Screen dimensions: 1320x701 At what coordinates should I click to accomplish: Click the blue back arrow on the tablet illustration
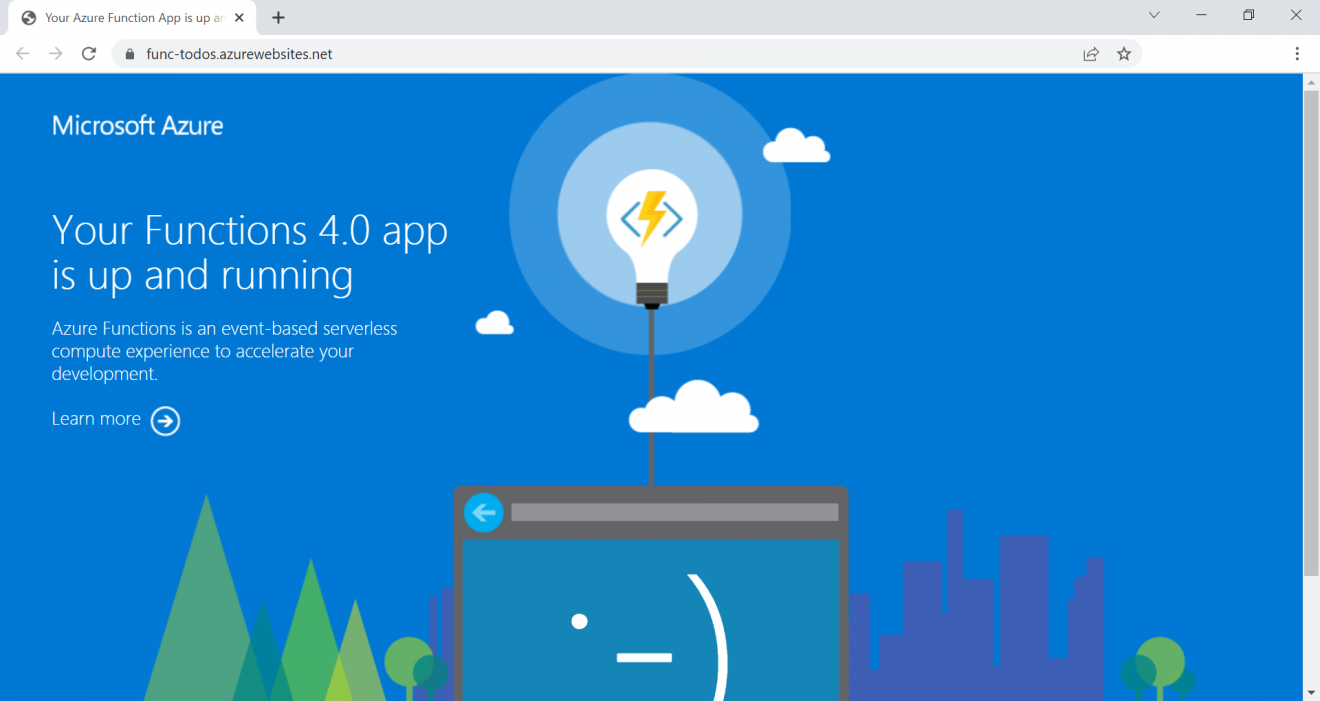(484, 512)
